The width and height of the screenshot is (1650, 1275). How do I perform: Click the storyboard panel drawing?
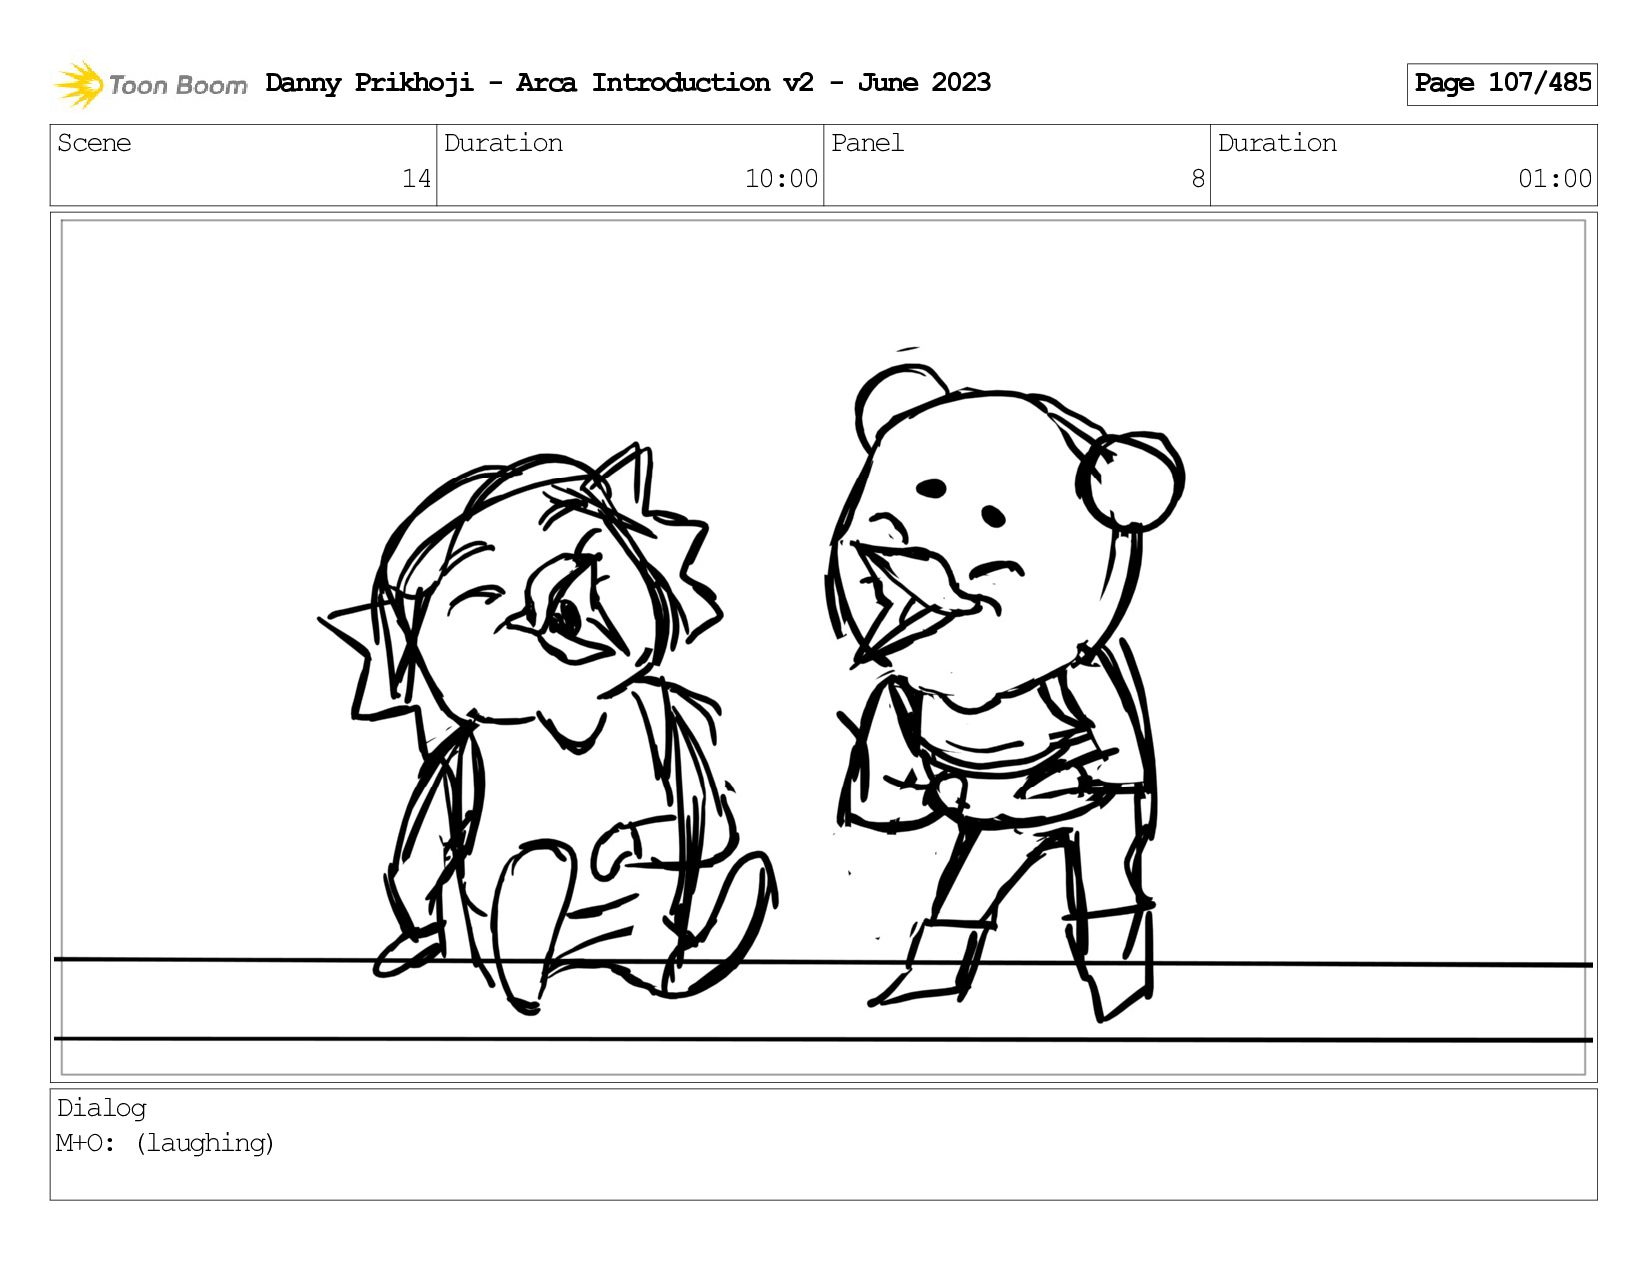coord(823,647)
